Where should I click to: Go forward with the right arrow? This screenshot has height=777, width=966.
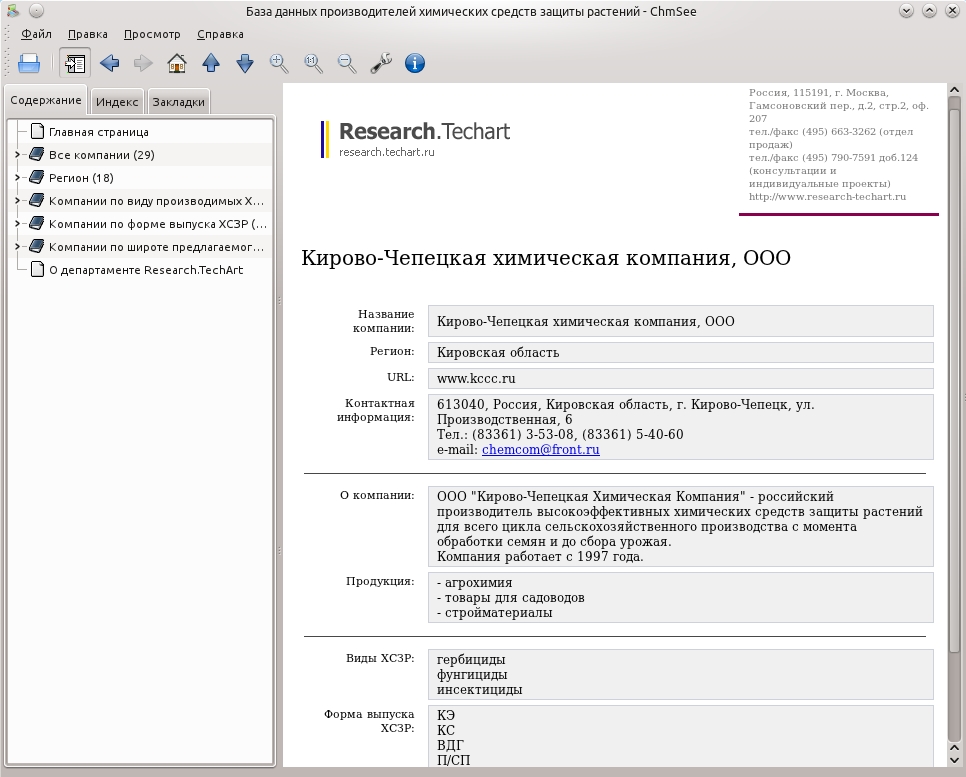(x=143, y=63)
